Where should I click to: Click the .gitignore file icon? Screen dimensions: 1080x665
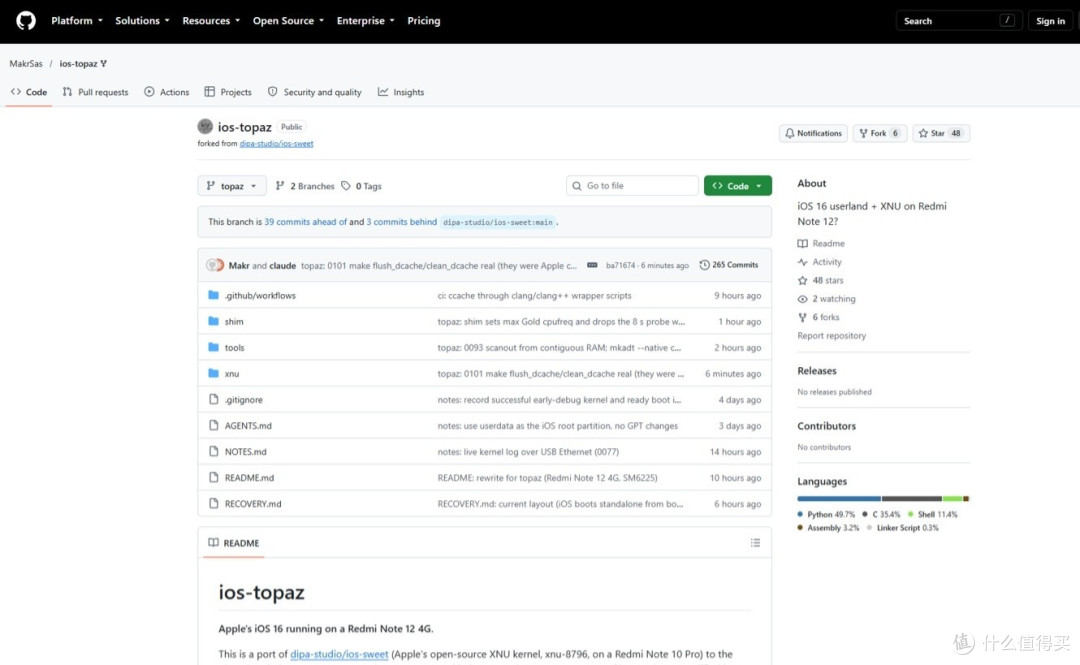[214, 400]
